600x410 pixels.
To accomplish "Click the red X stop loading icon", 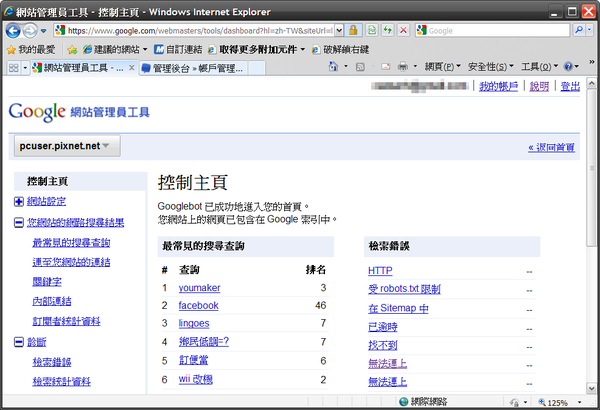I will [x=403, y=30].
